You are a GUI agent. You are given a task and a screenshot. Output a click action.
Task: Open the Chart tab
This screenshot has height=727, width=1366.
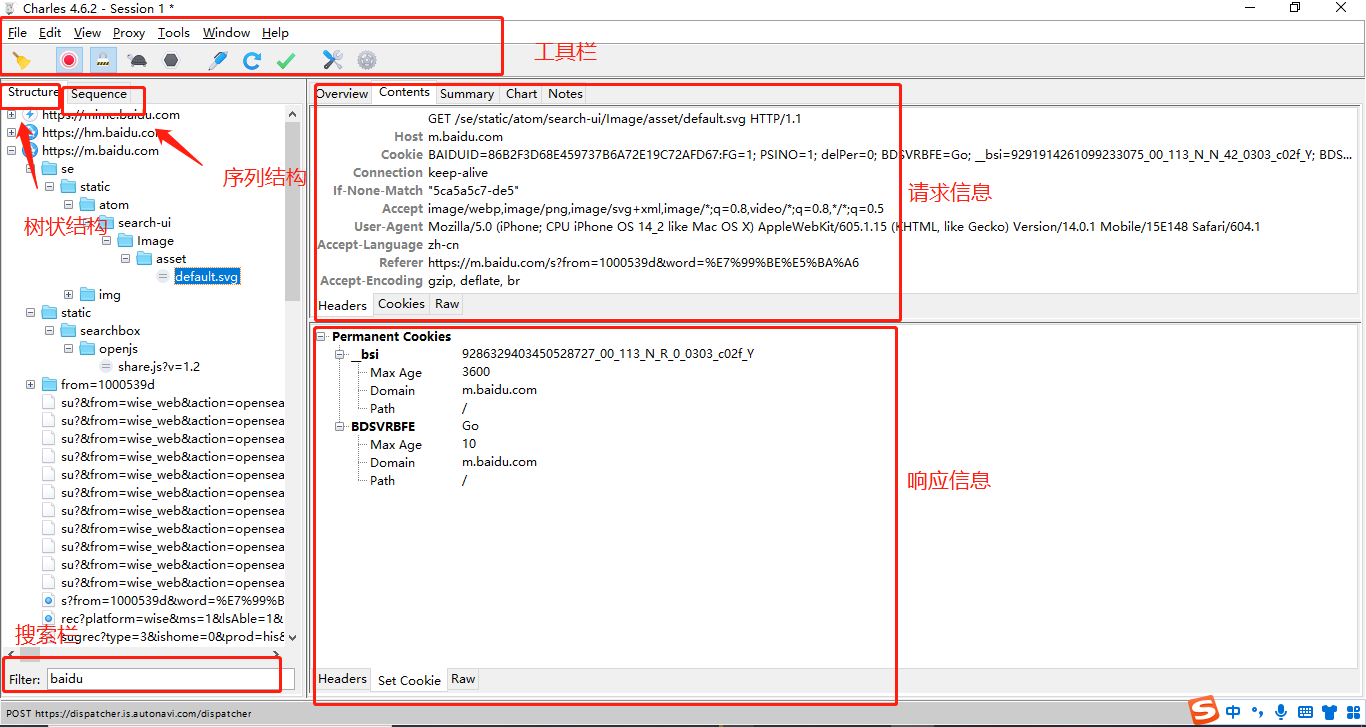(x=521, y=94)
